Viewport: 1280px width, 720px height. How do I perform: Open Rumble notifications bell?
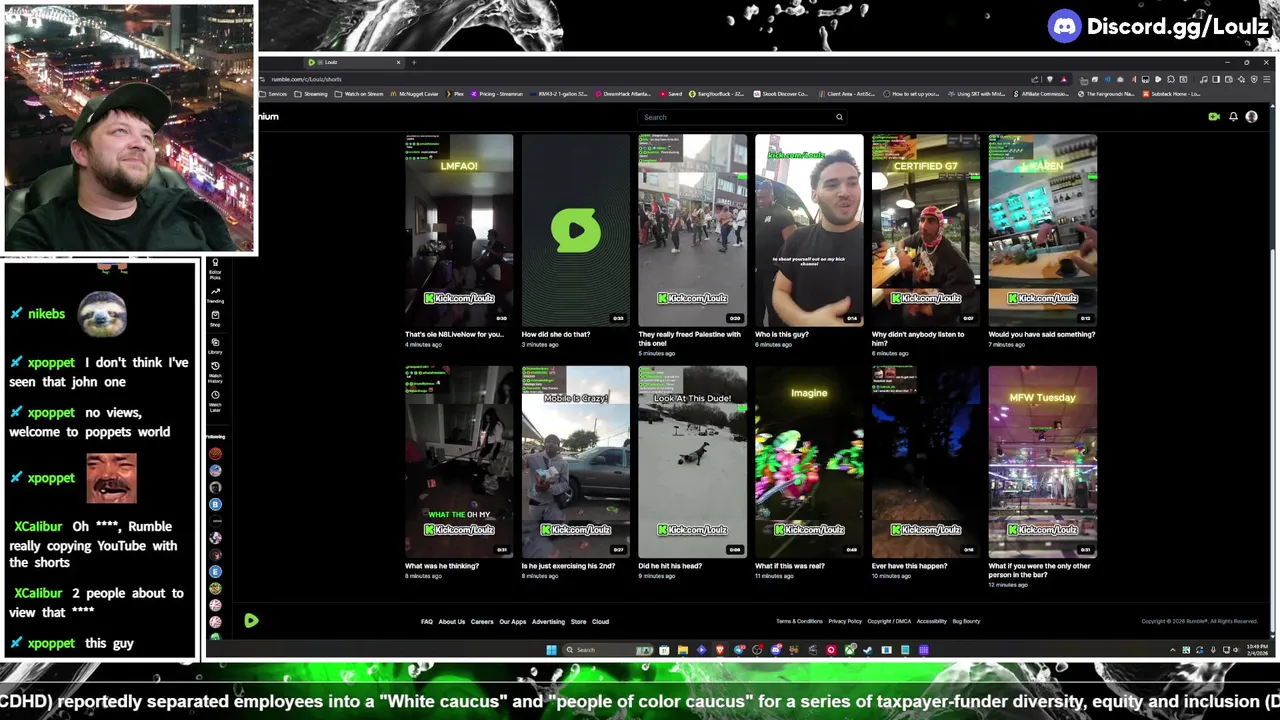tap(1233, 117)
